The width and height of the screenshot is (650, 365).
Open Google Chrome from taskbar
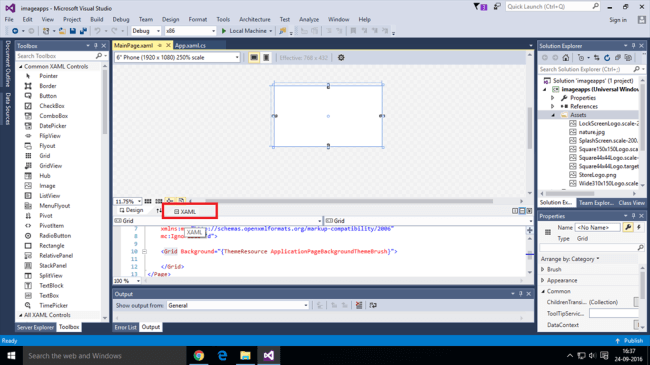point(199,355)
